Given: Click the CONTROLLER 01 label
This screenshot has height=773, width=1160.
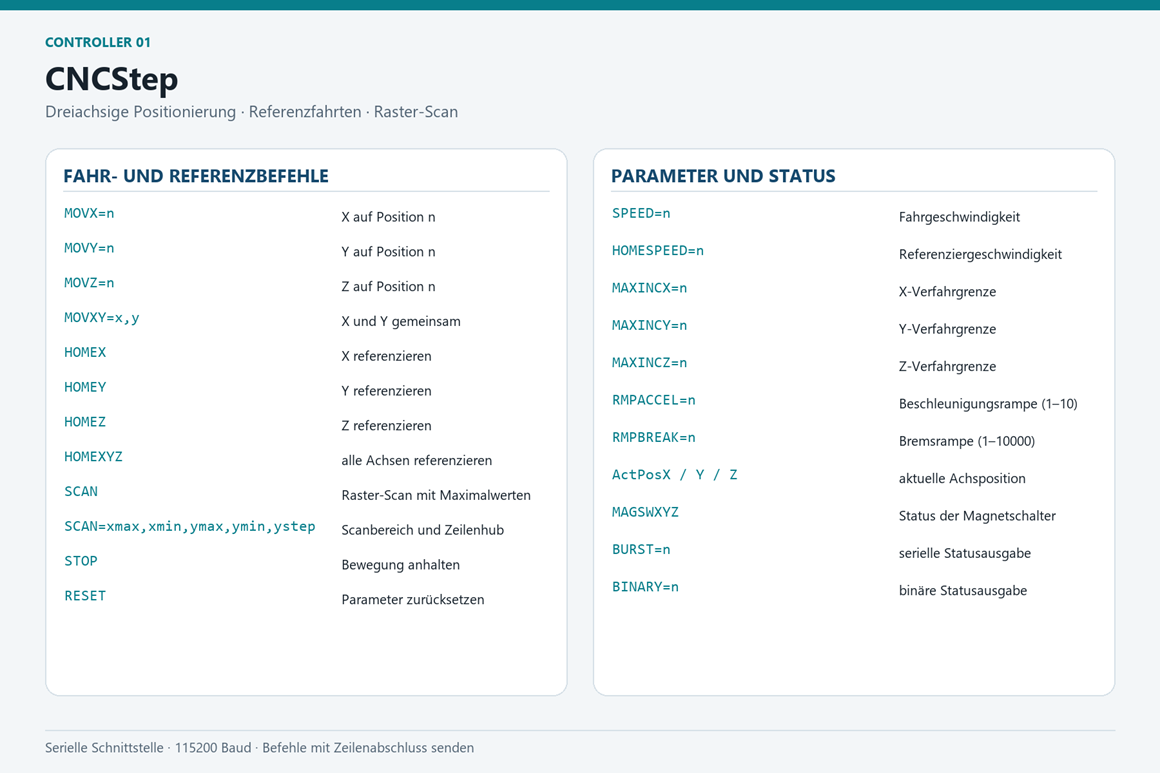Looking at the screenshot, I should tap(98, 42).
